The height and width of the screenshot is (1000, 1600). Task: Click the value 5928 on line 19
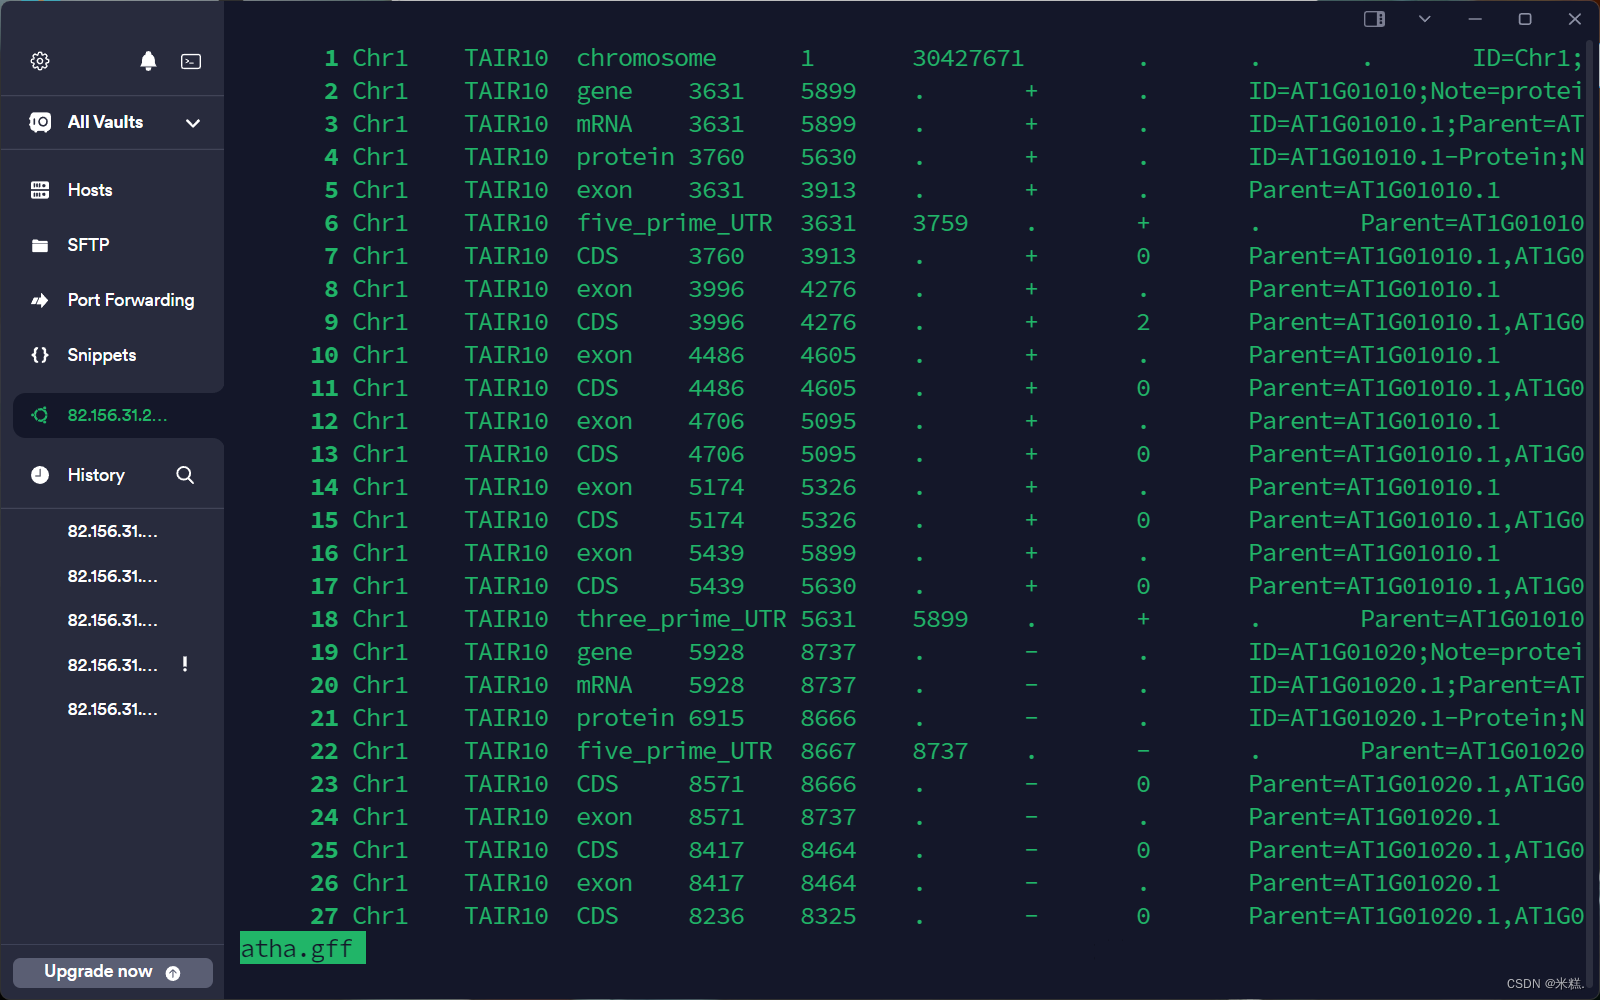(x=716, y=652)
